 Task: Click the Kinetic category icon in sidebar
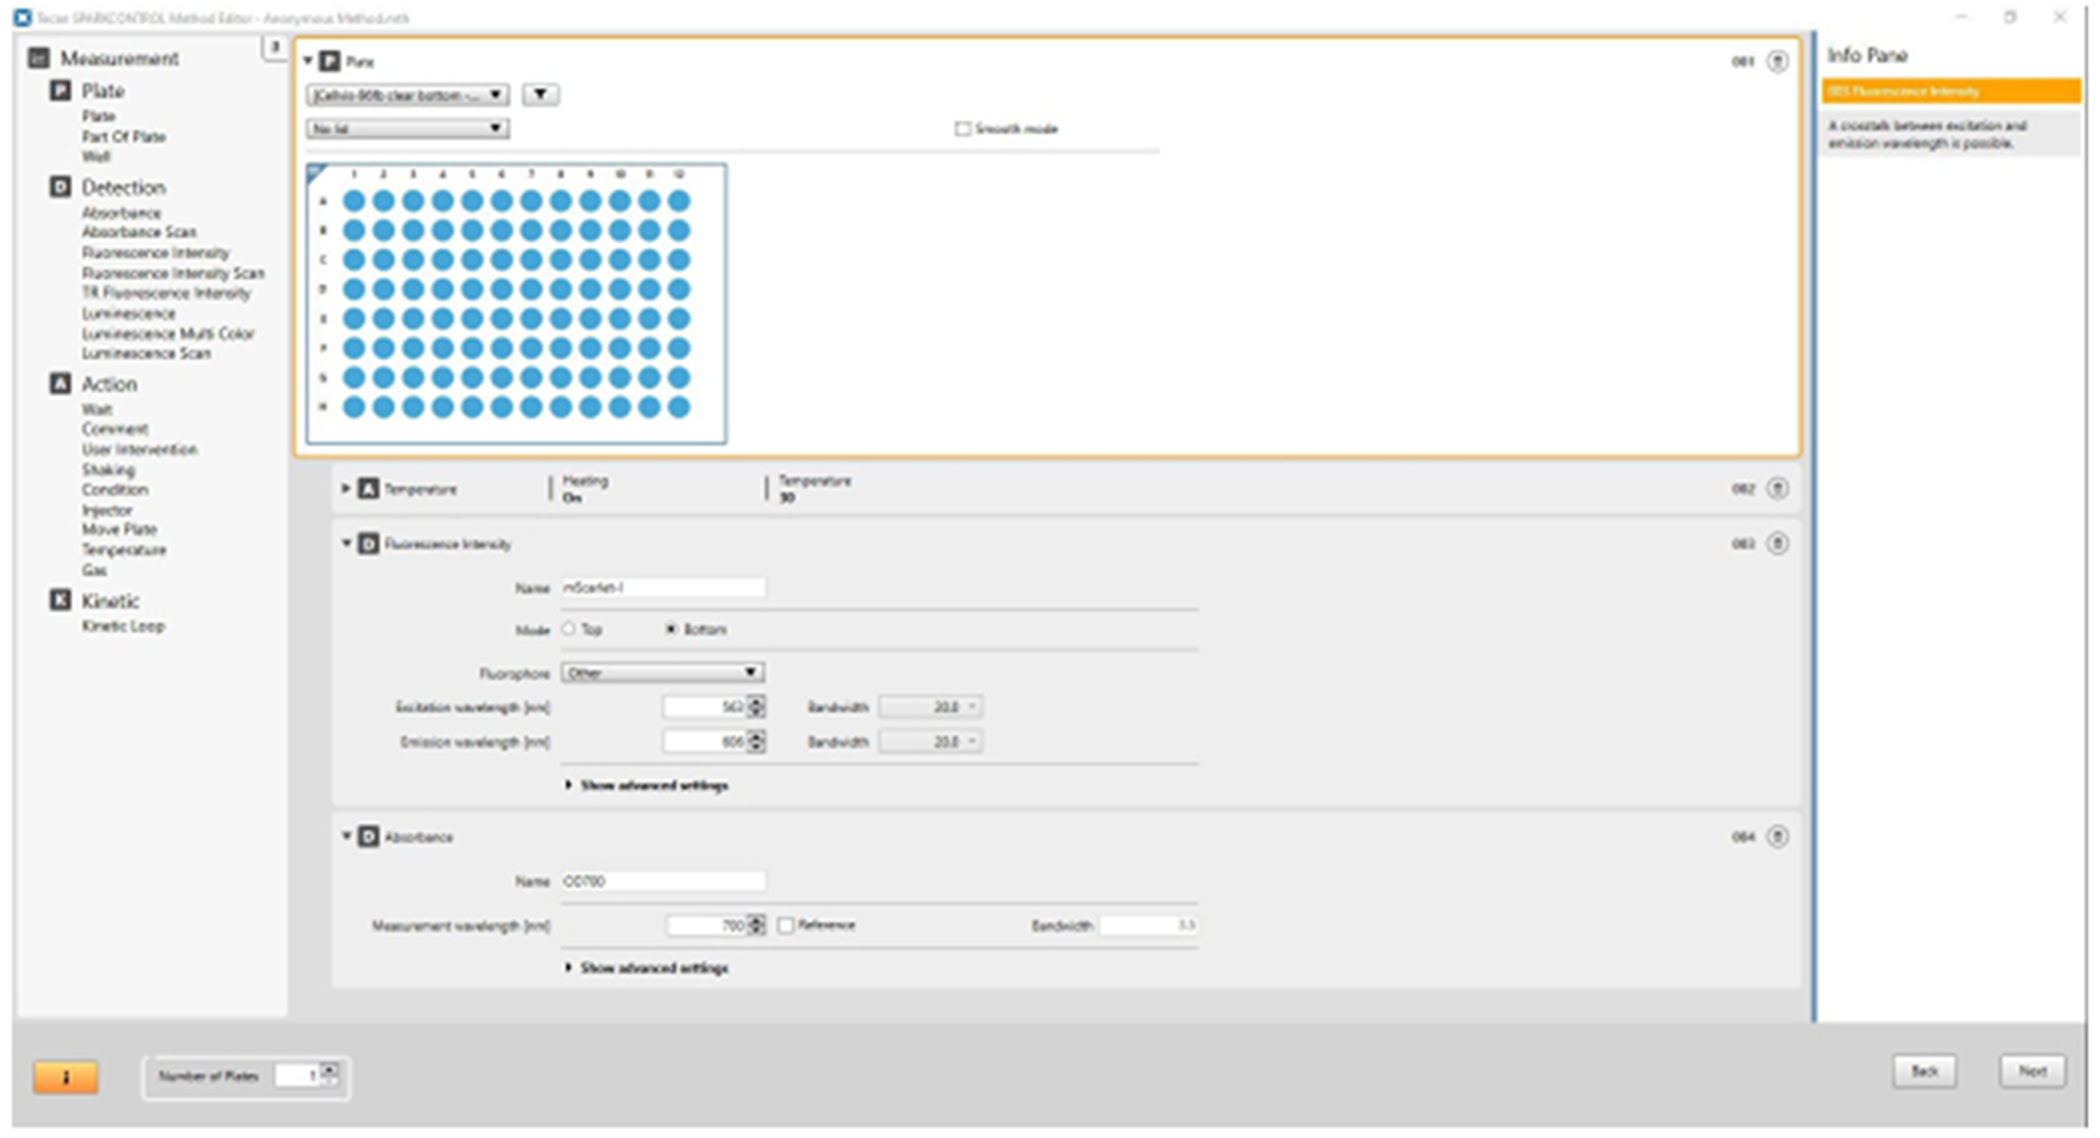[60, 600]
